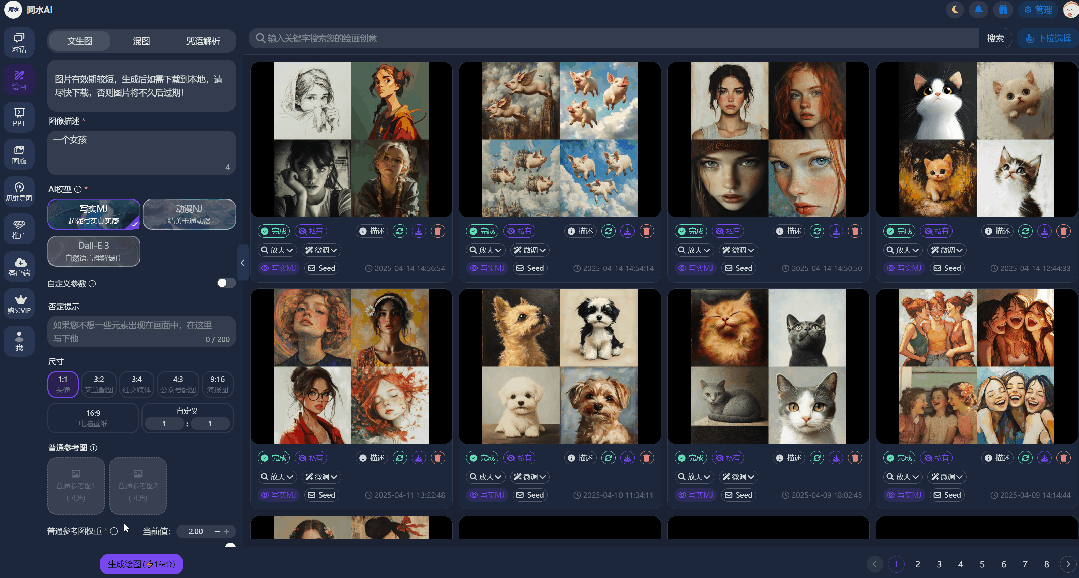Screen dimensions: 1079x578
Task: Switch to the 混图 tab
Action: point(142,41)
